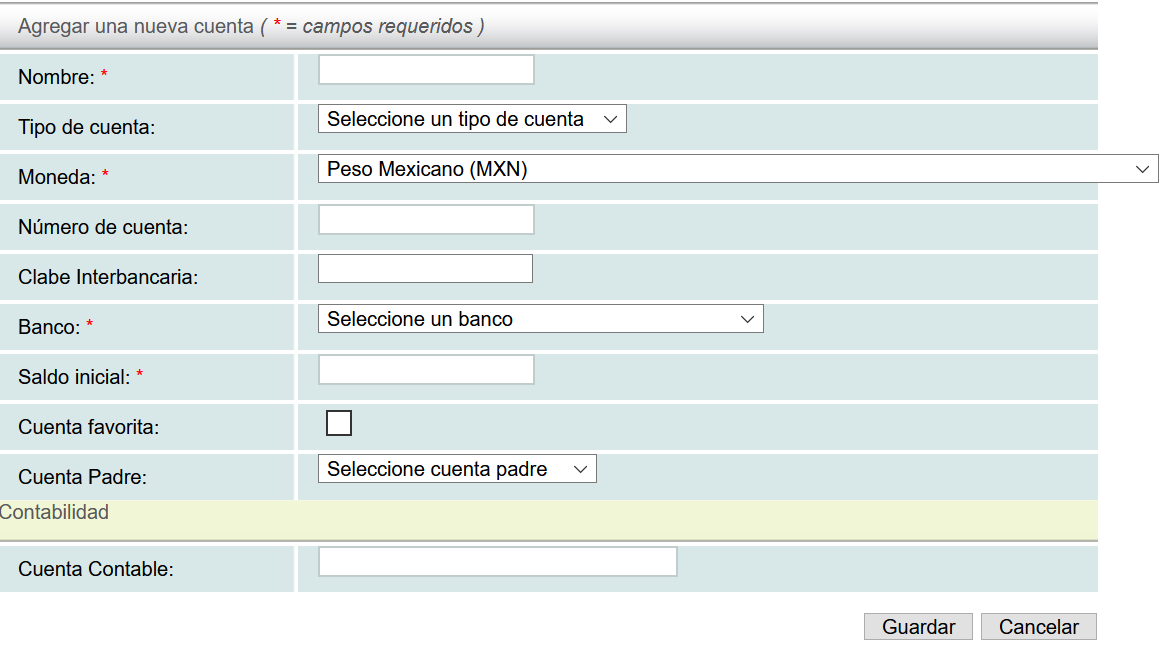Click the 'Tipo de cuenta:' label
Image resolution: width=1164 pixels, height=648 pixels.
click(87, 127)
